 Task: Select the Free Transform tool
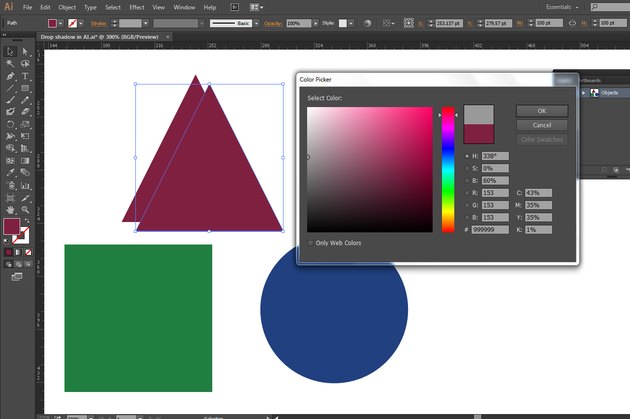click(x=25, y=137)
